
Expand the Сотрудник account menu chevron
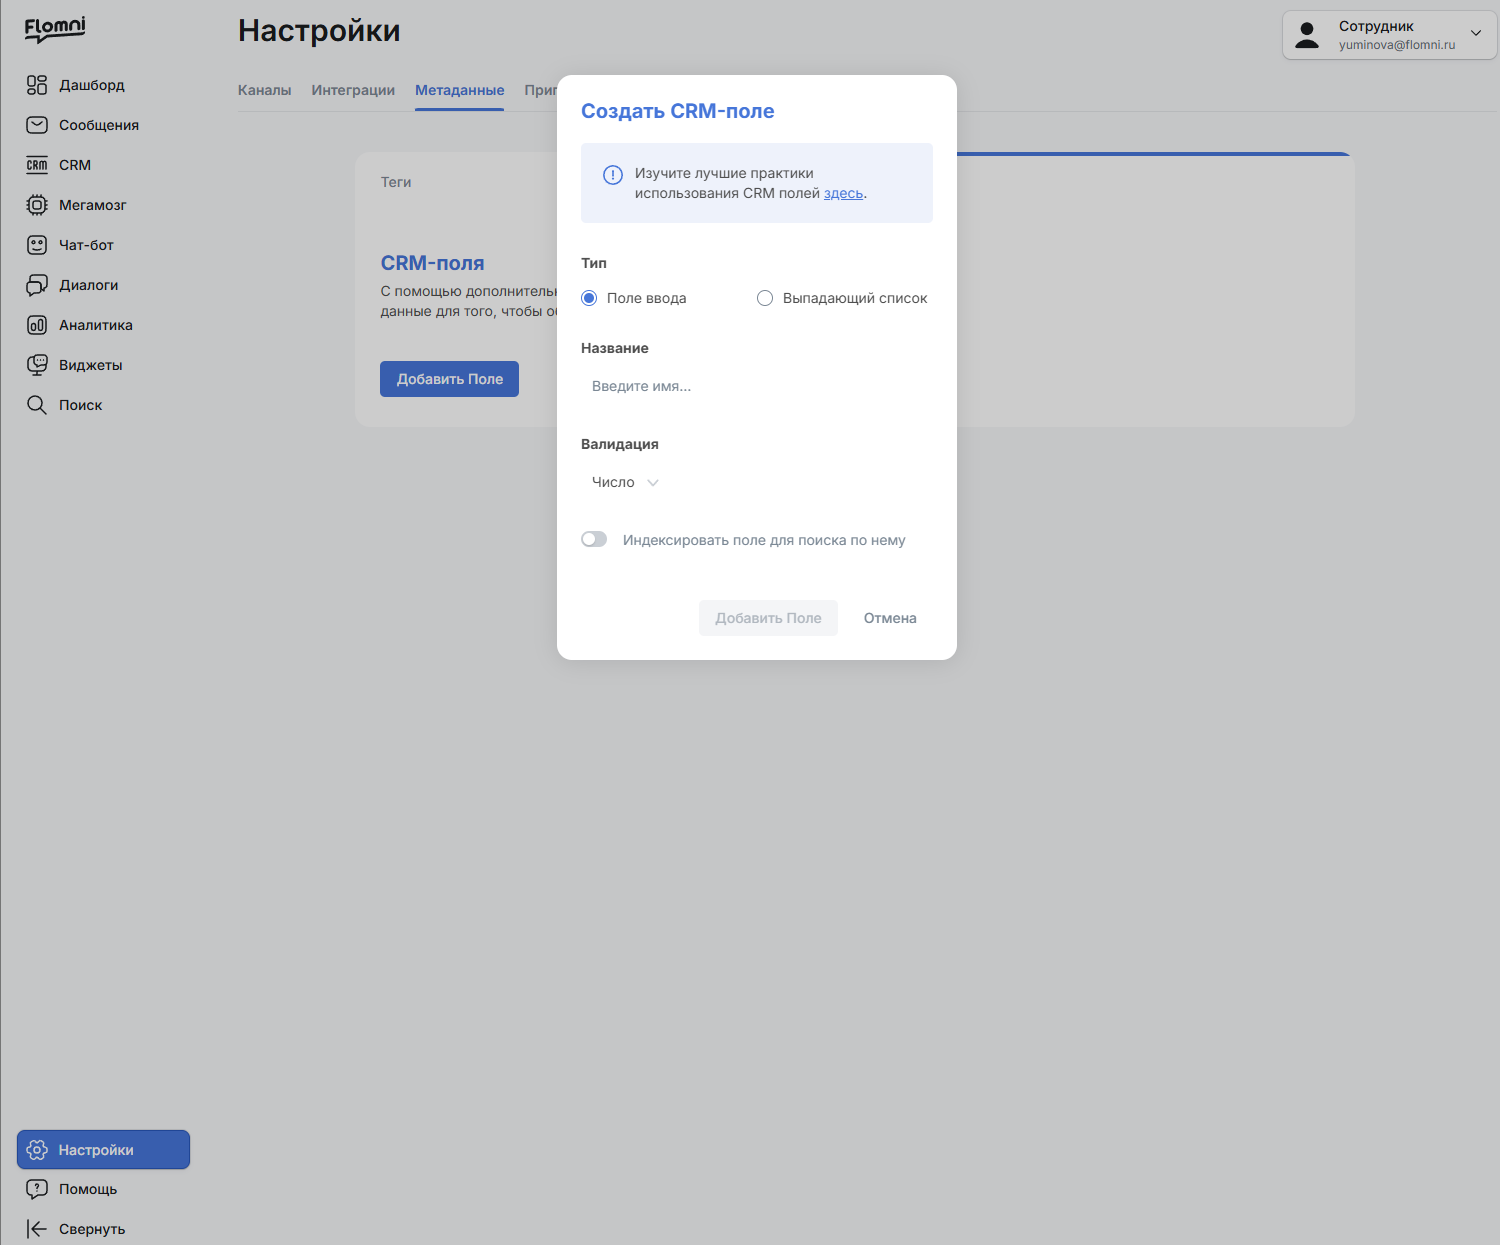click(1476, 33)
